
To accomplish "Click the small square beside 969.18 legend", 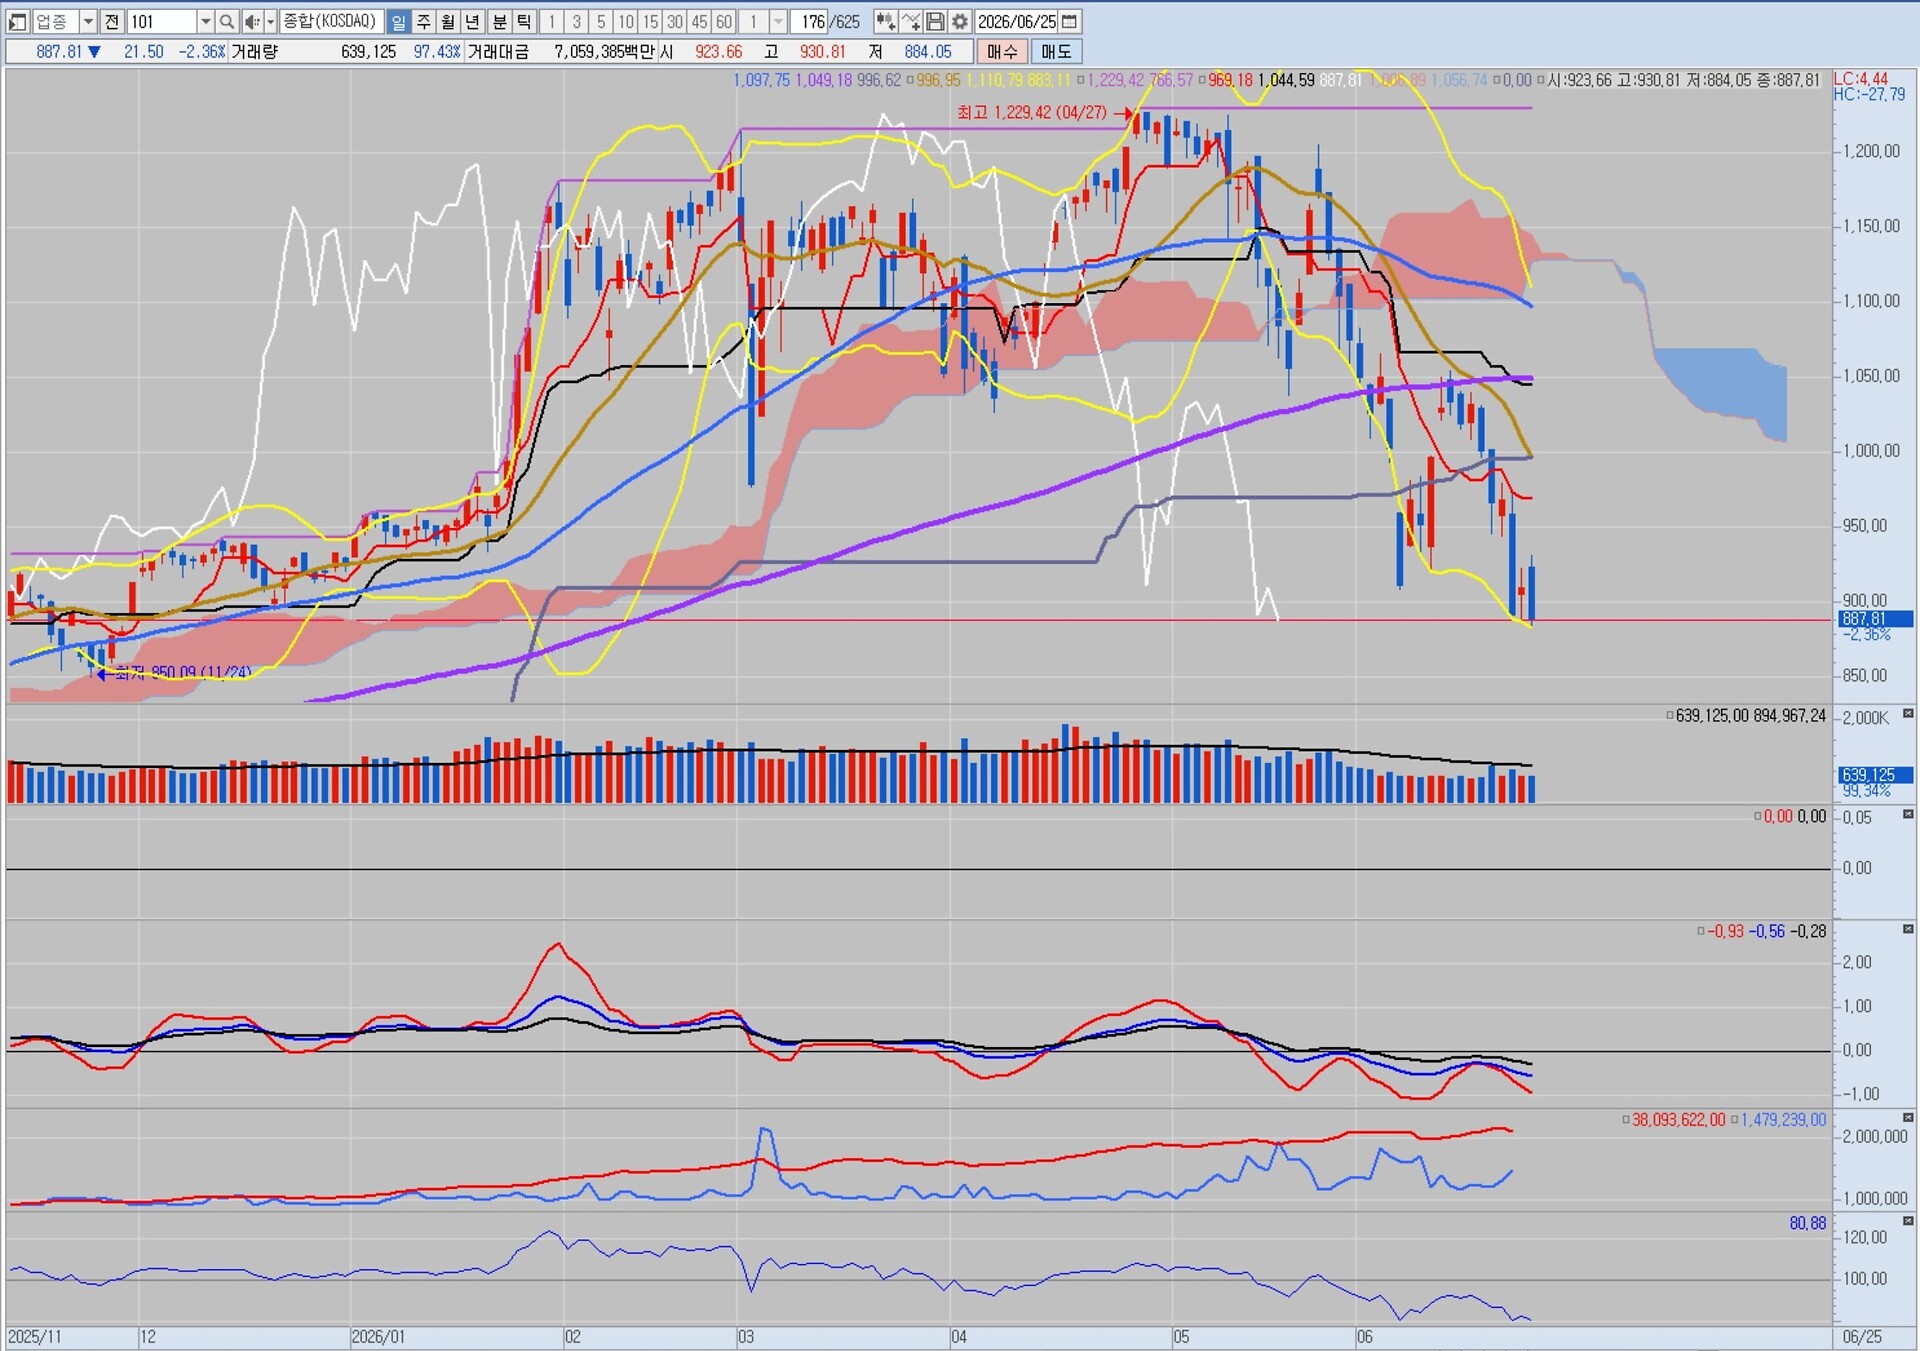I will click(1201, 80).
